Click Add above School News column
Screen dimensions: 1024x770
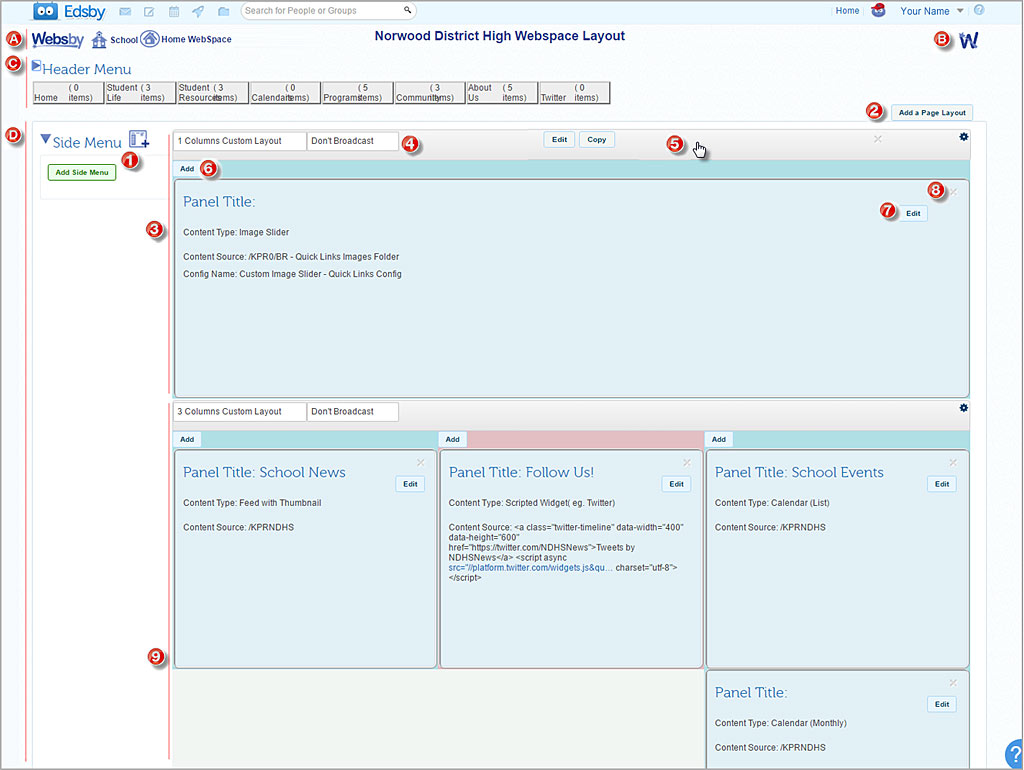pos(187,440)
